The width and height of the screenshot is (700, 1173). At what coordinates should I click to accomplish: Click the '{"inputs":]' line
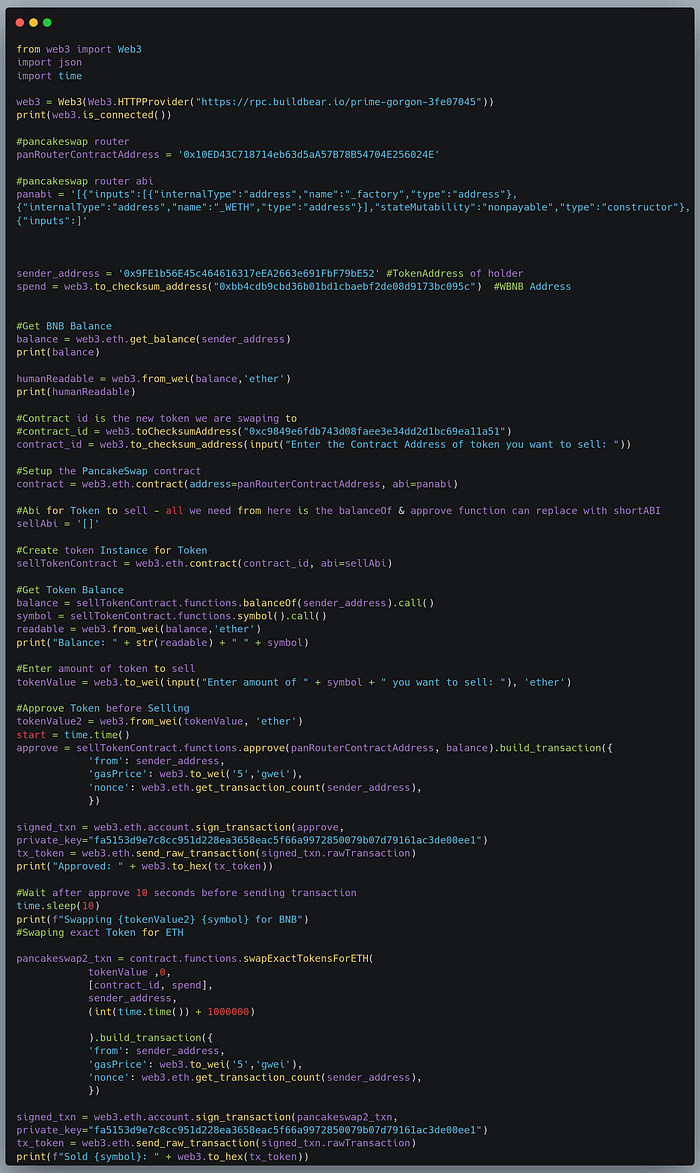(52, 221)
